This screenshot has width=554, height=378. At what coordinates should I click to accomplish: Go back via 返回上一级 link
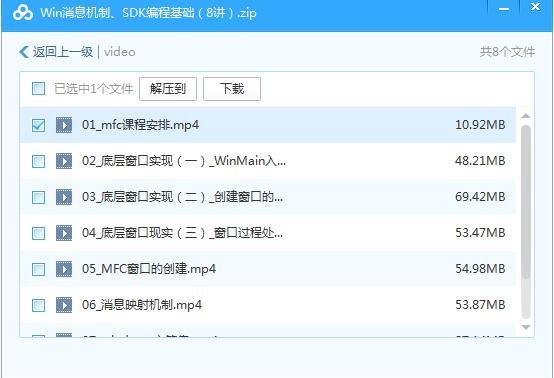point(63,52)
